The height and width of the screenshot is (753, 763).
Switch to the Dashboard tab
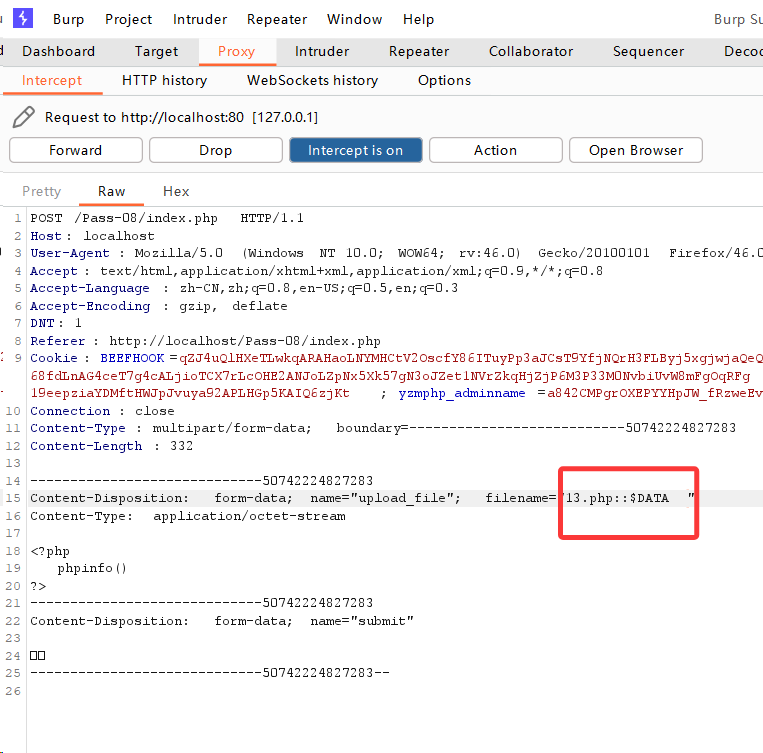pyautogui.click(x=58, y=51)
